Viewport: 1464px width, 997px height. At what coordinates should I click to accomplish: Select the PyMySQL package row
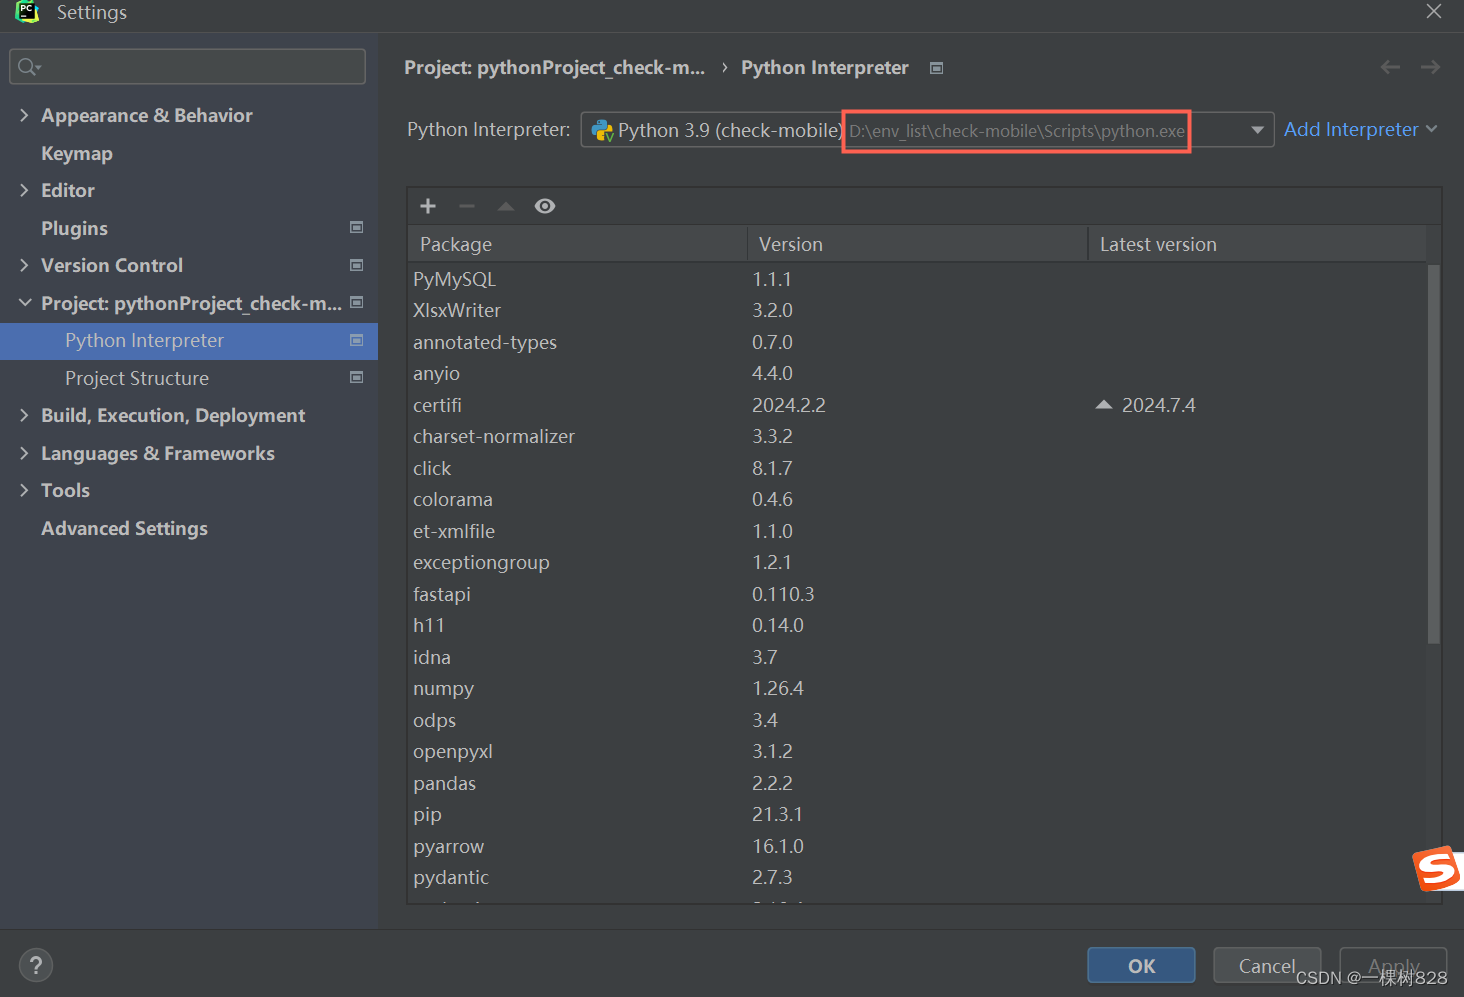click(x=918, y=279)
